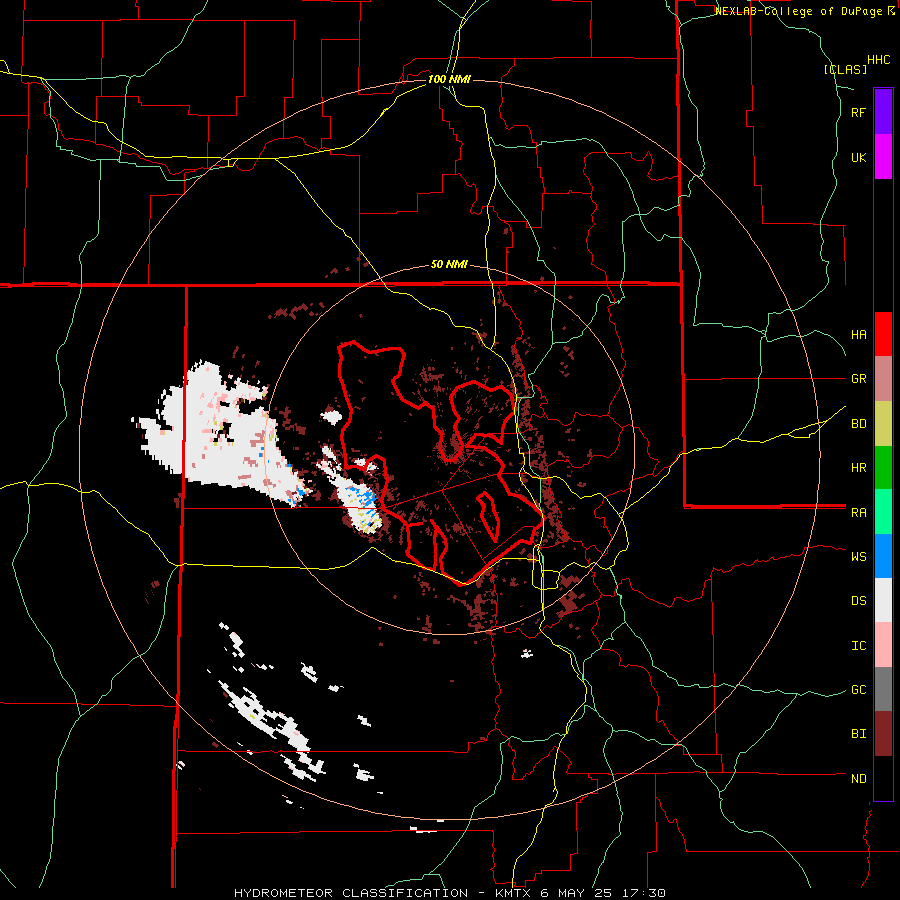Click the Hydrometeor Classification KMTX title caption

tap(449, 893)
